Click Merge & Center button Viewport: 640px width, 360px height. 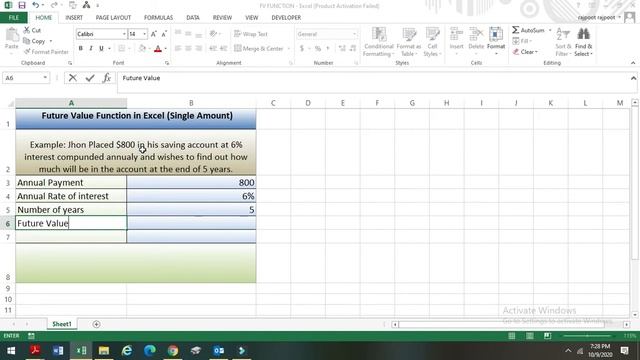259,49
